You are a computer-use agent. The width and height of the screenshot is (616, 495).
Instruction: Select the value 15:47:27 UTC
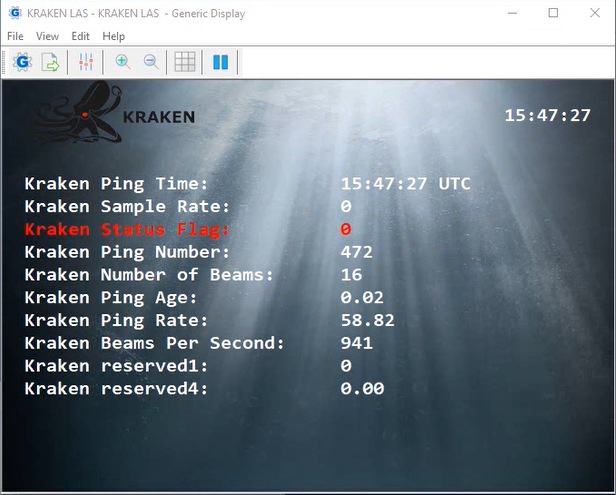click(x=405, y=184)
